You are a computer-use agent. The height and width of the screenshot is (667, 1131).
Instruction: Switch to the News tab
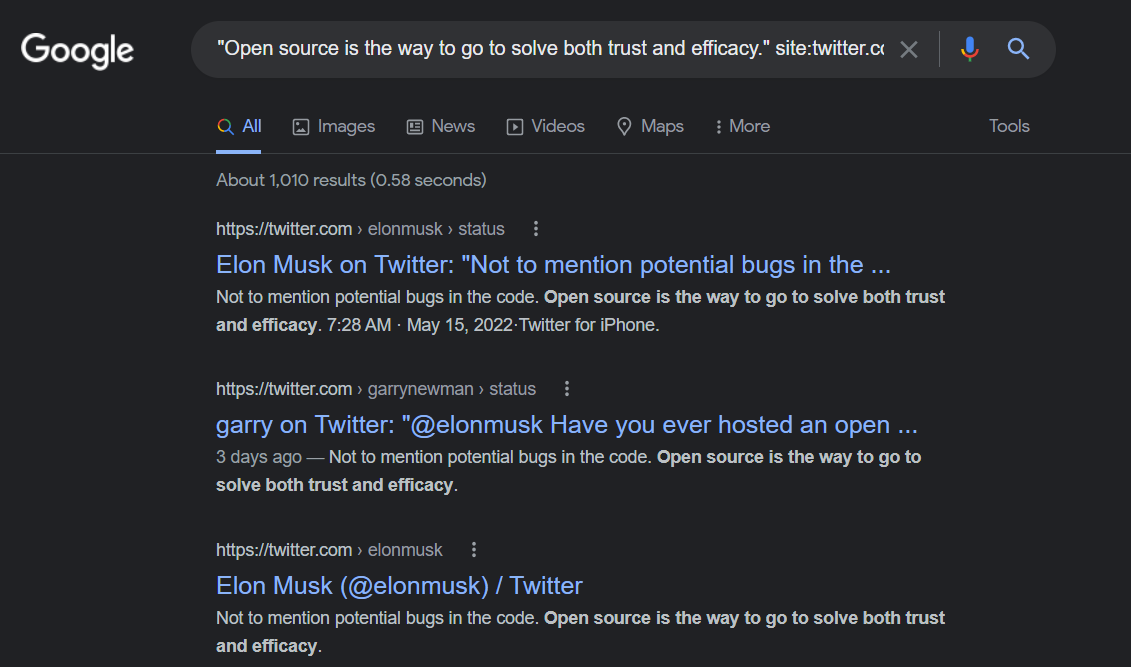point(440,126)
